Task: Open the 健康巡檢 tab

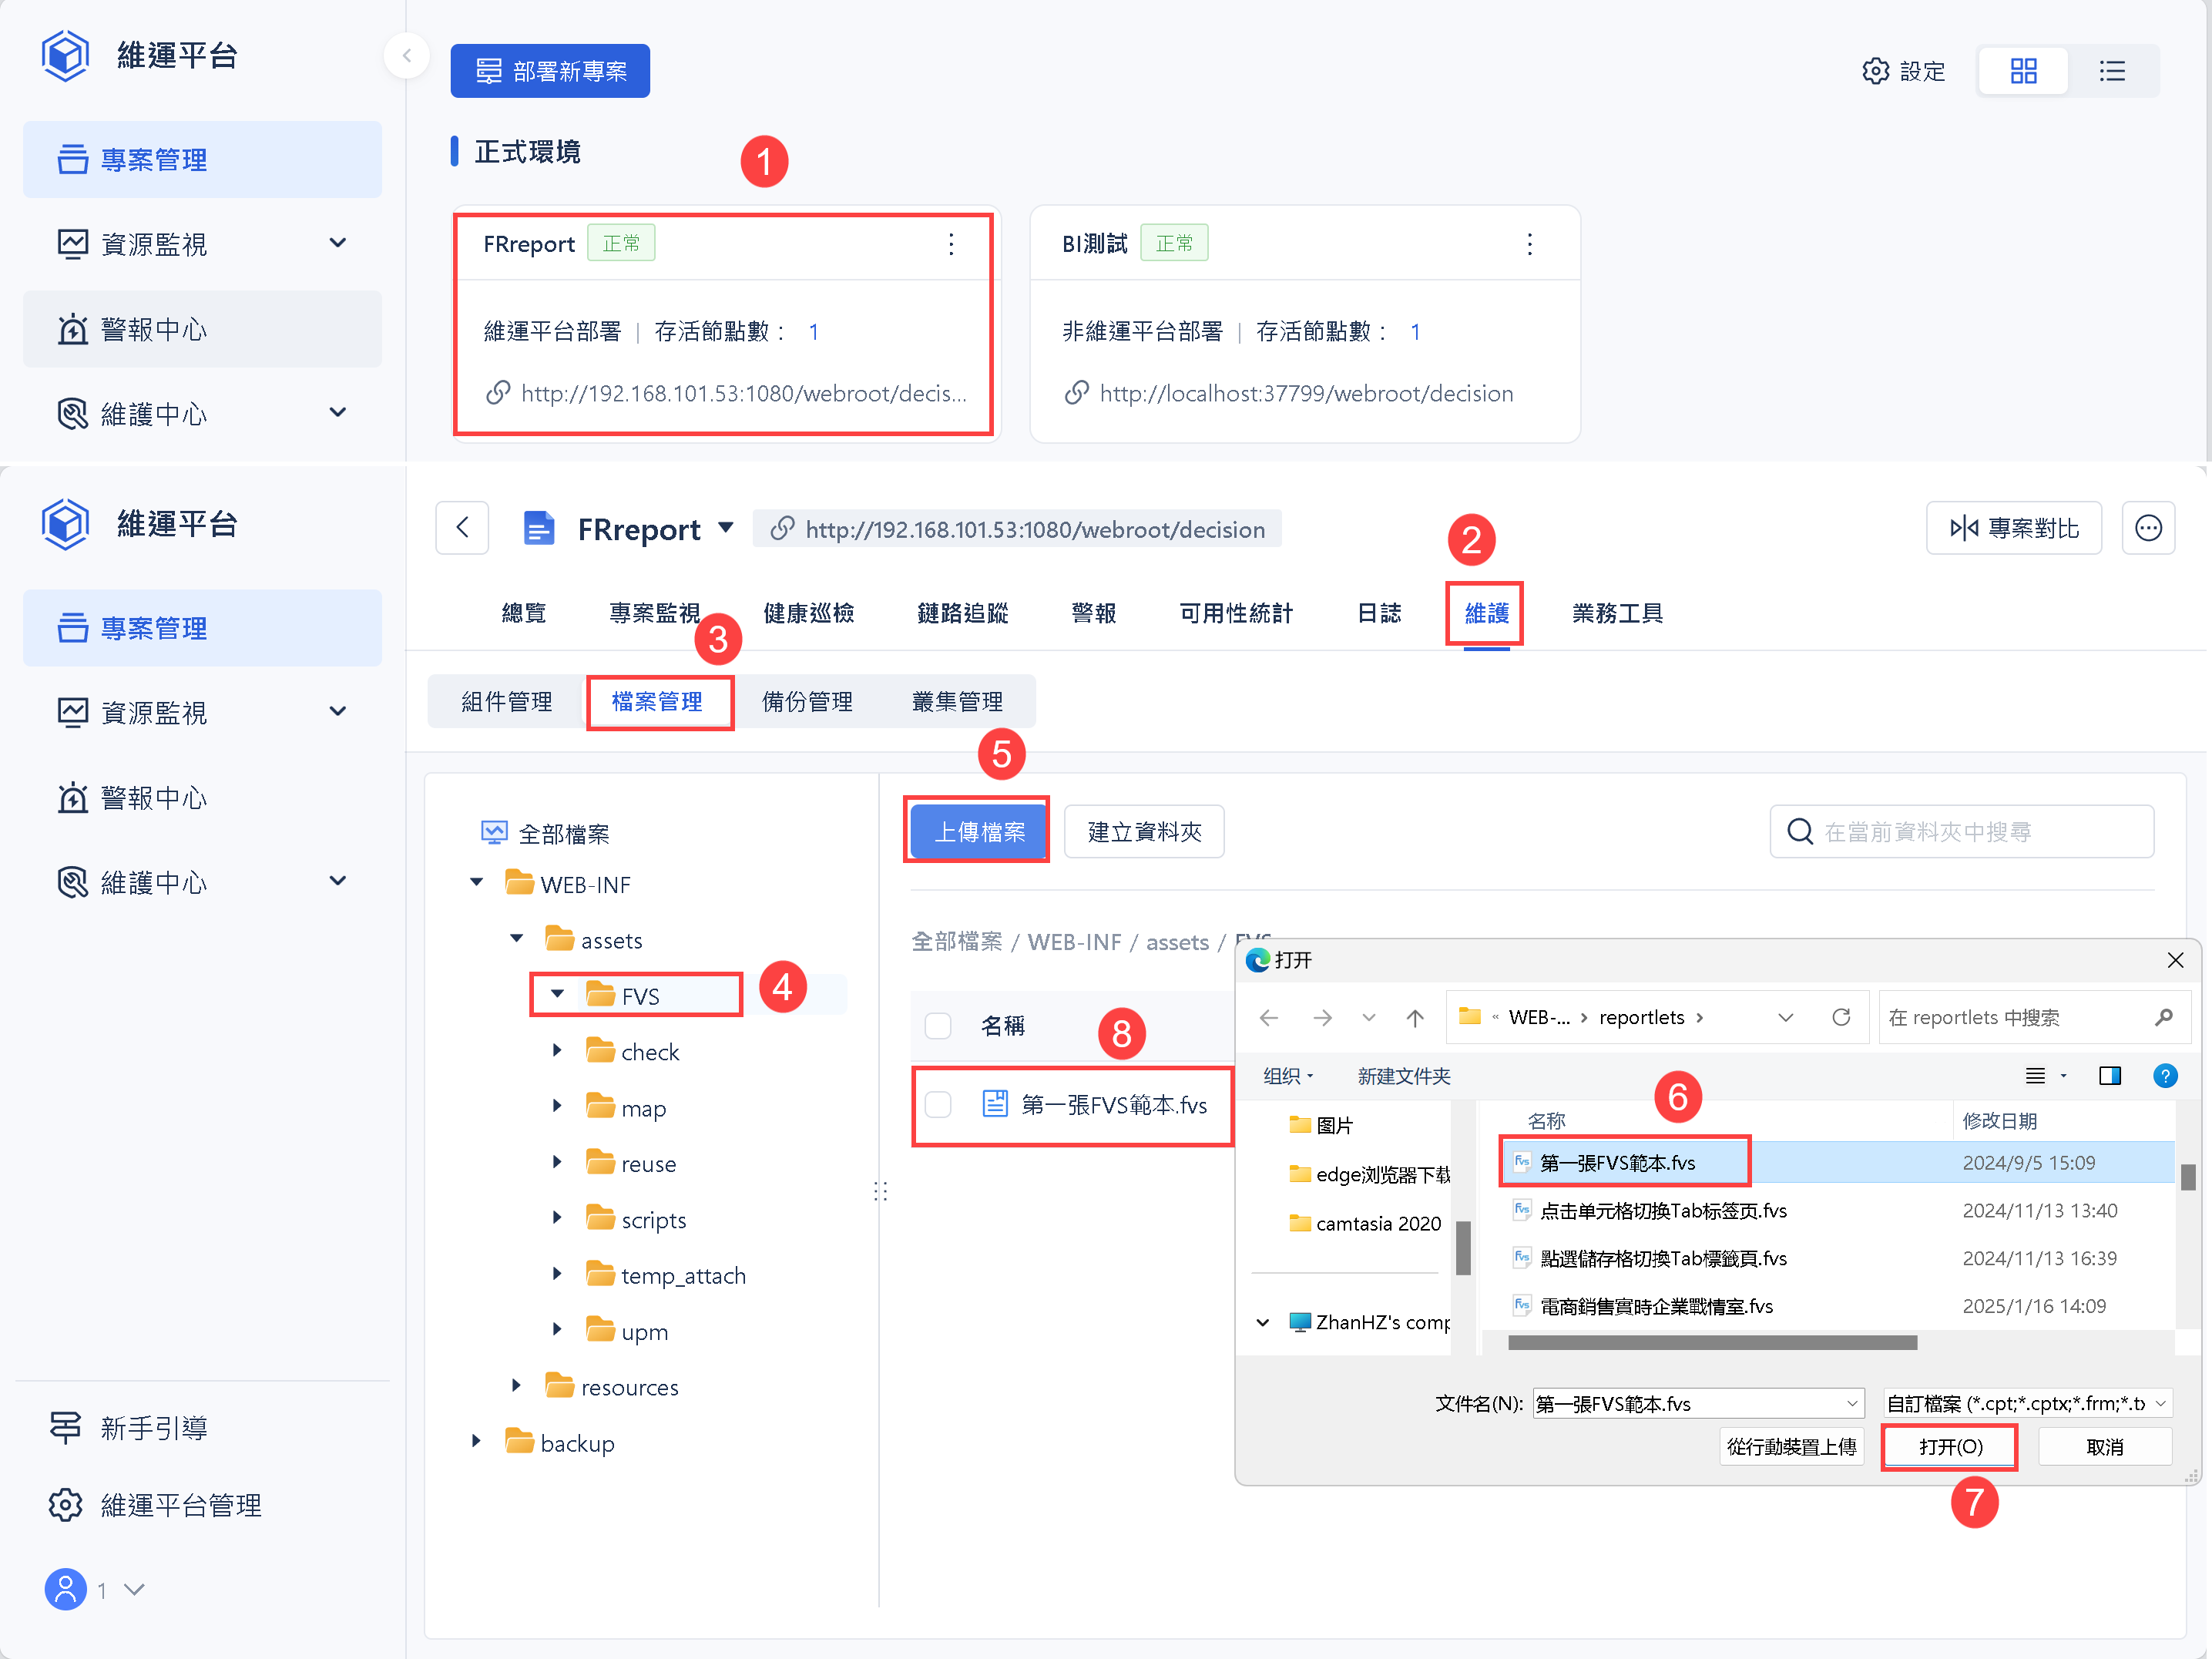Action: [x=808, y=613]
